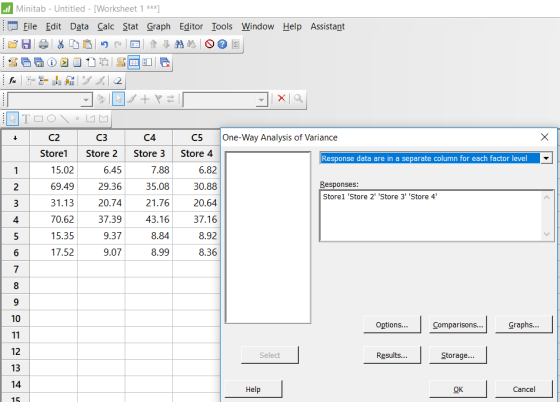The width and height of the screenshot is (560, 402).
Task: Undo last action with blue arrow icon
Action: click(104, 44)
